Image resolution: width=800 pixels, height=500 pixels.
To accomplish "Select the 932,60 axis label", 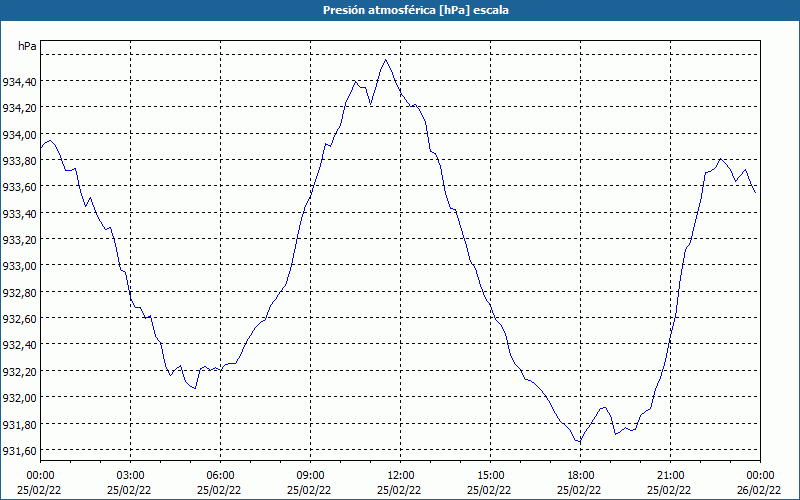I will coord(19,318).
